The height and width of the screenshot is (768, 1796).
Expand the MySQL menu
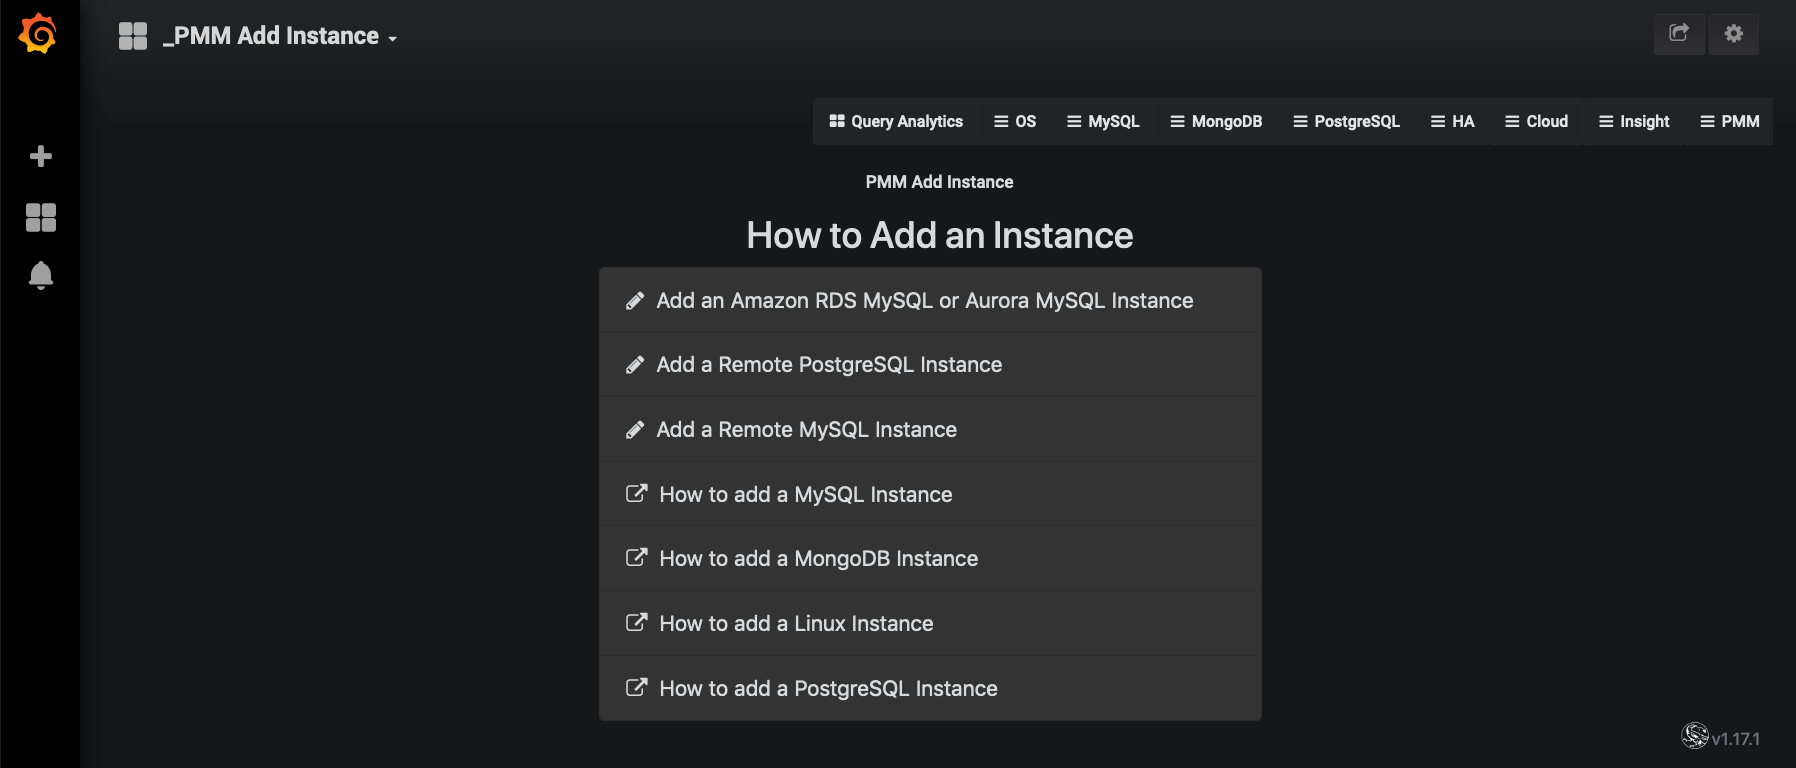tap(1103, 121)
